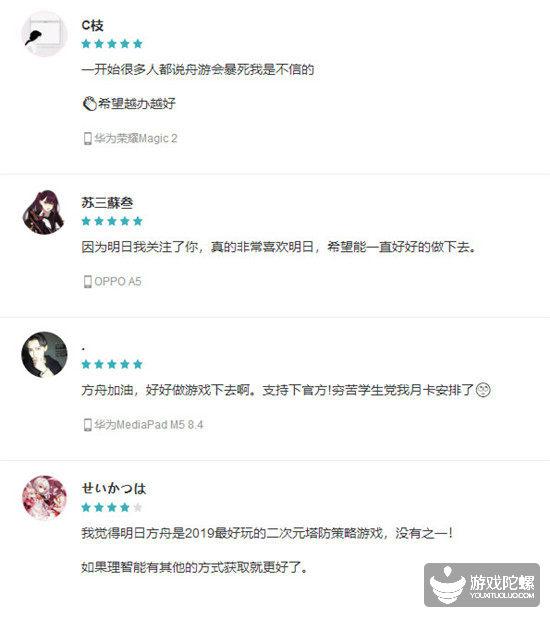Click the phone icon next to OPPO A5

pyautogui.click(x=87, y=282)
